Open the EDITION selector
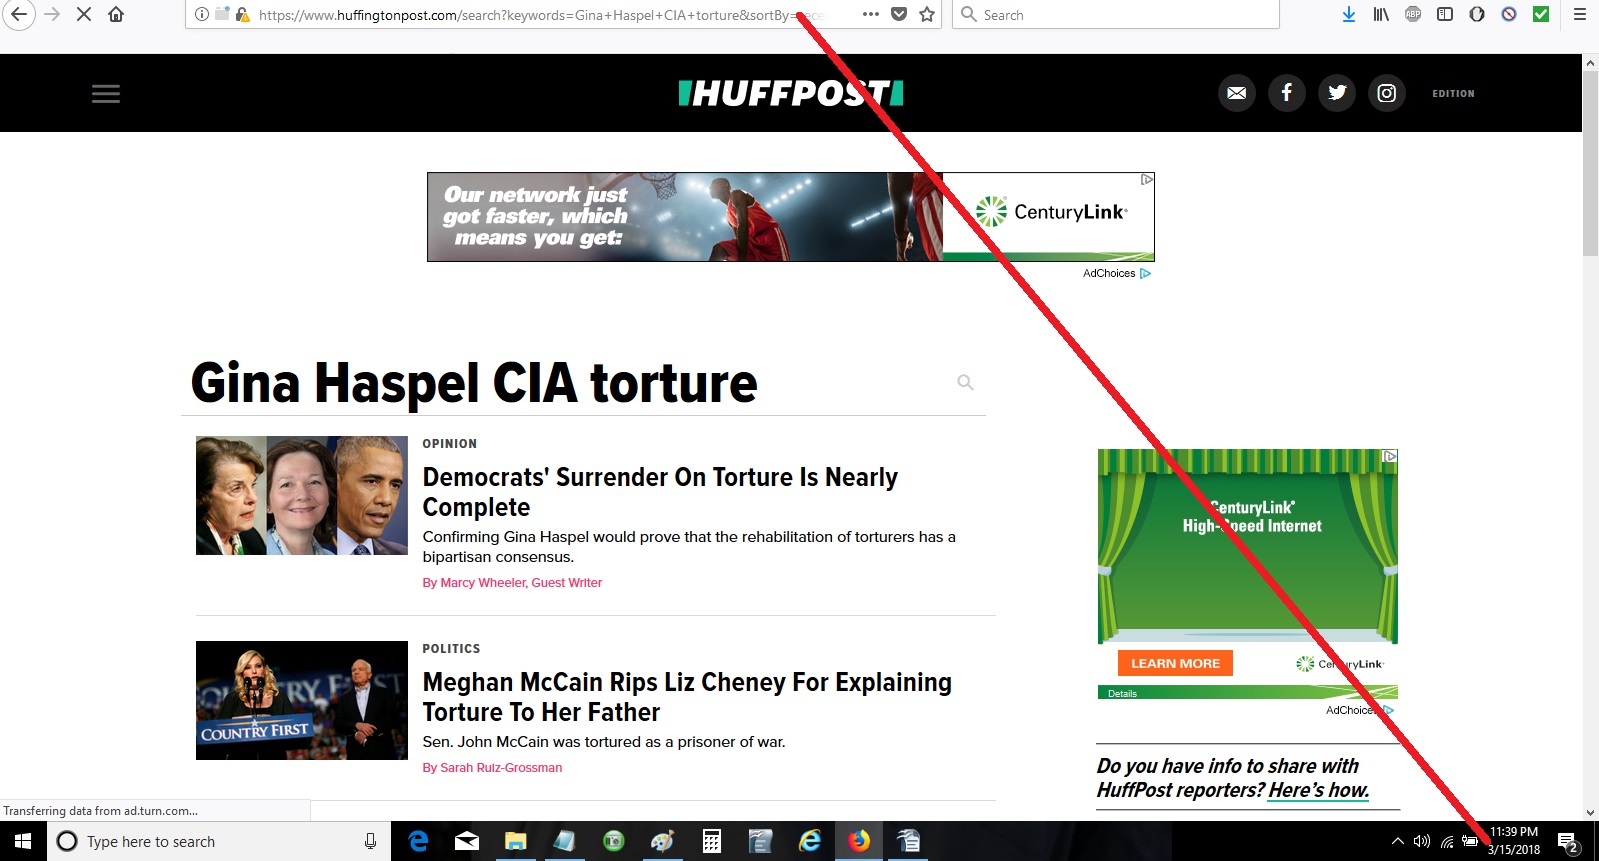 click(x=1453, y=94)
